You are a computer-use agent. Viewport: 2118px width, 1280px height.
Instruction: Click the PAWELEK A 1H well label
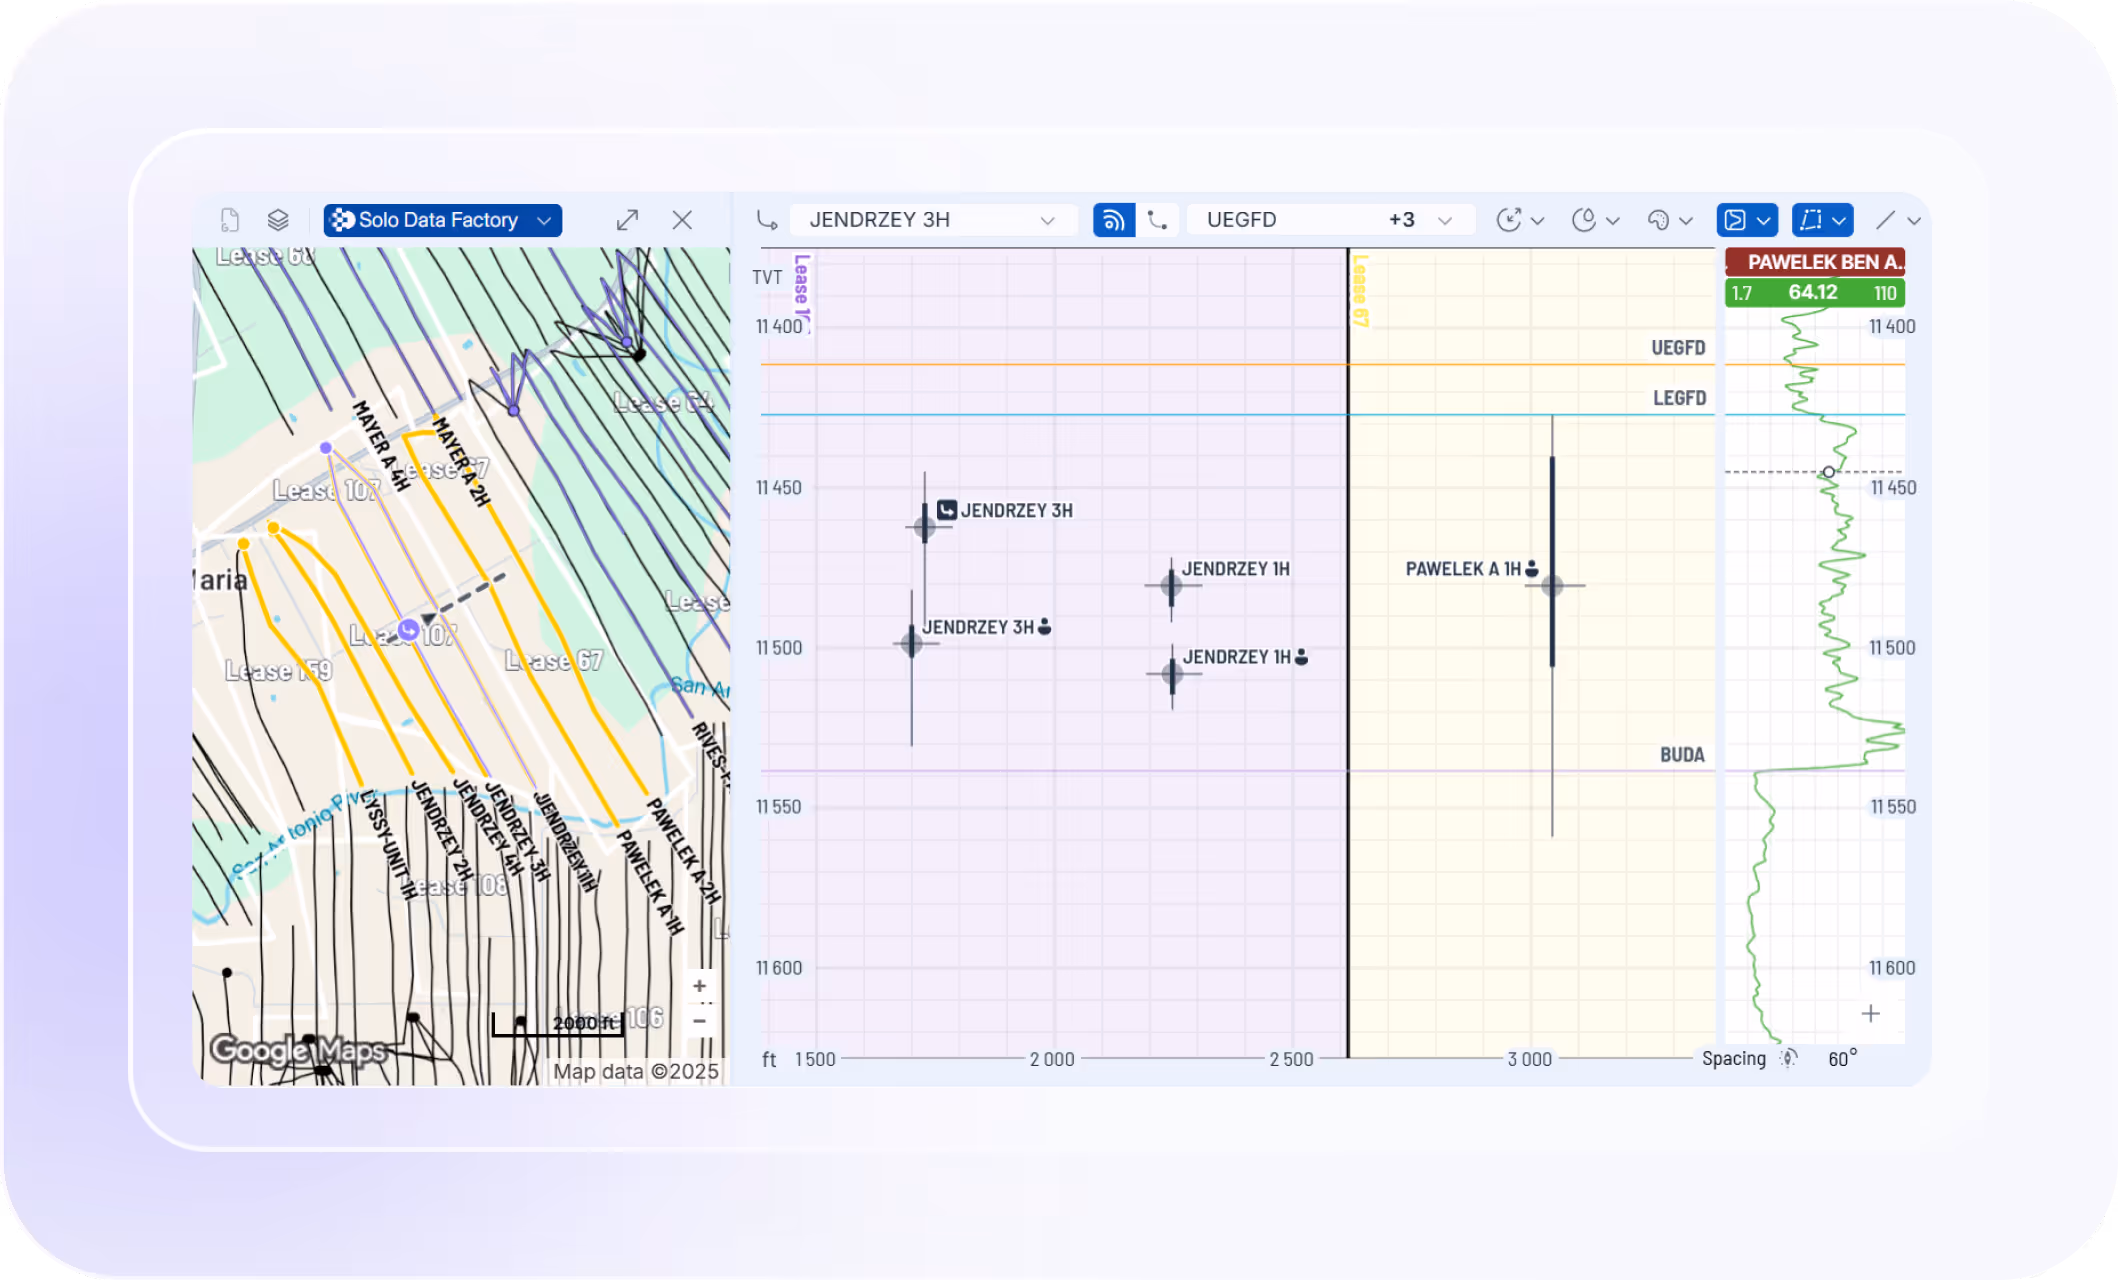pyautogui.click(x=1462, y=569)
